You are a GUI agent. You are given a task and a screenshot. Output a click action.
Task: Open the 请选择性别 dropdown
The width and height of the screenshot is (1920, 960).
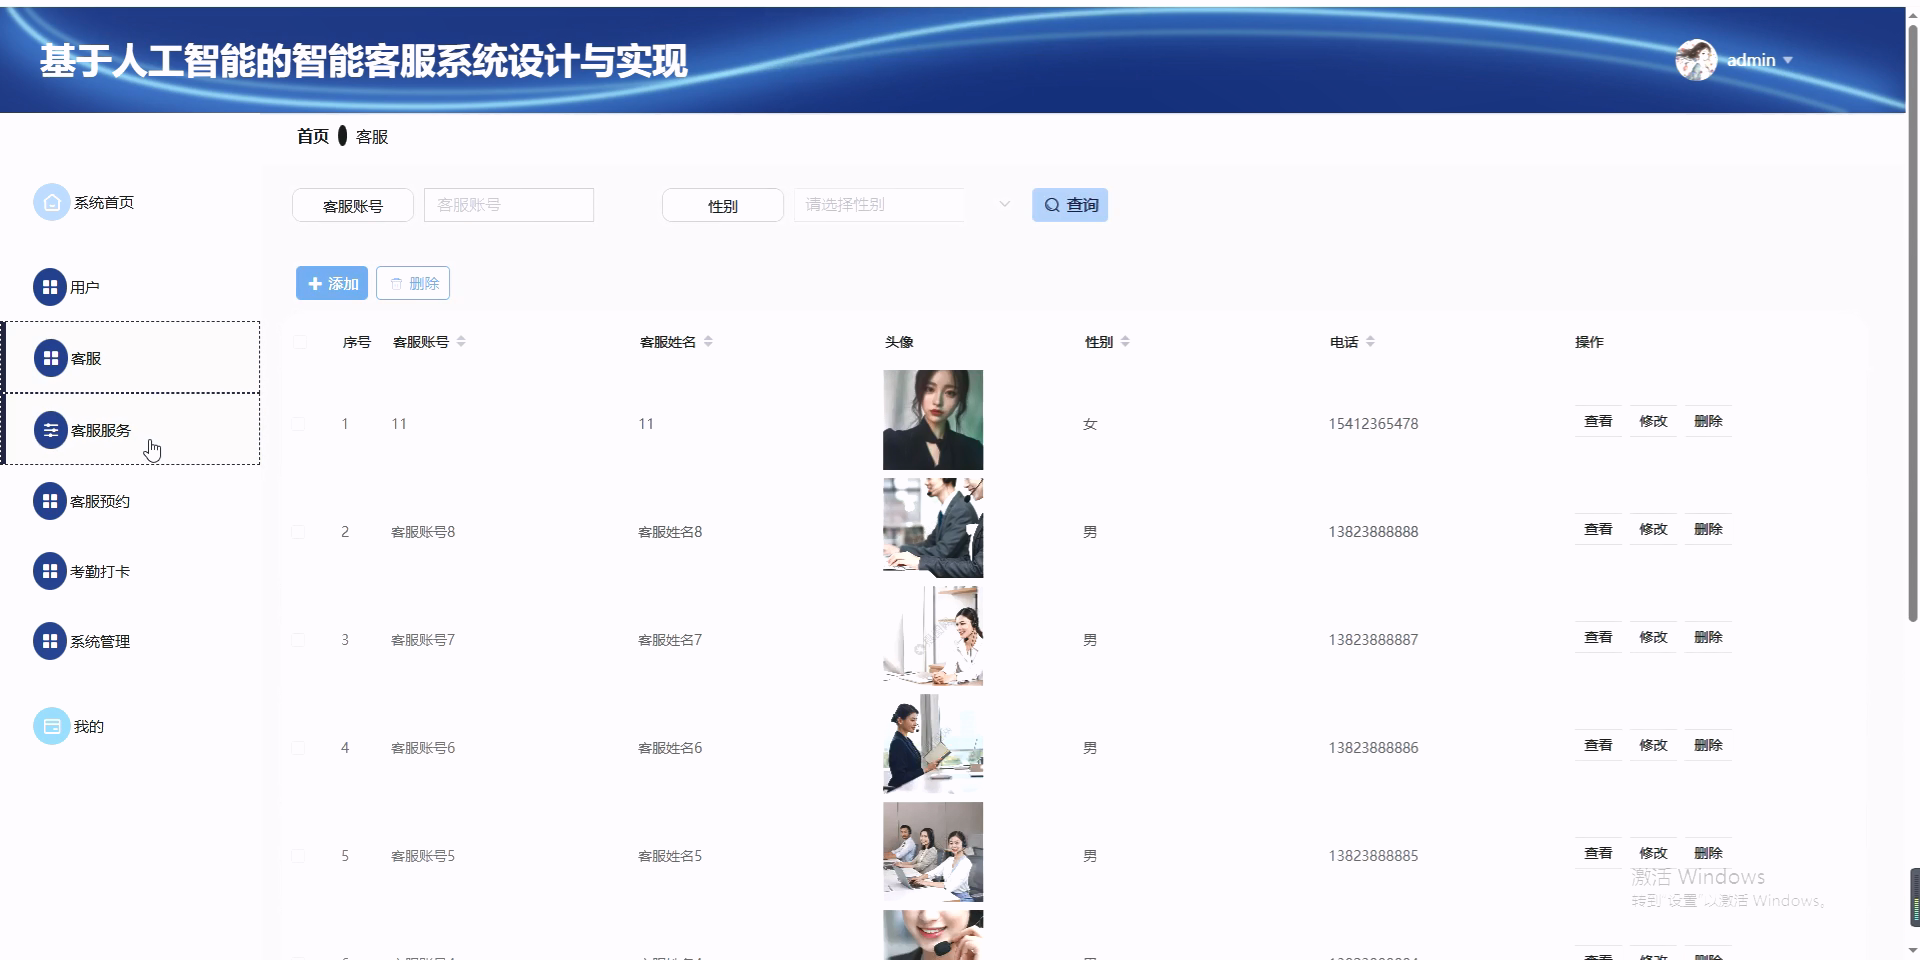(x=906, y=205)
